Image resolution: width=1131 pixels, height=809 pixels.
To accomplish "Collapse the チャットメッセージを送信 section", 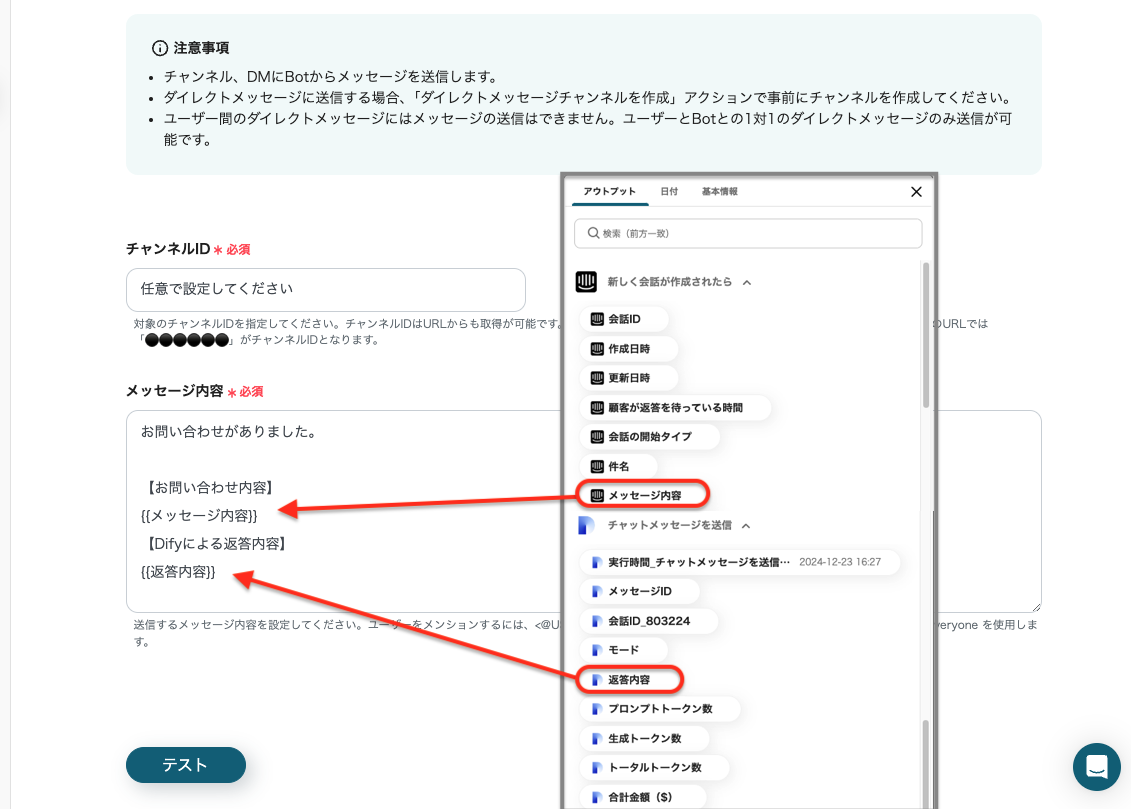I will click(747, 526).
